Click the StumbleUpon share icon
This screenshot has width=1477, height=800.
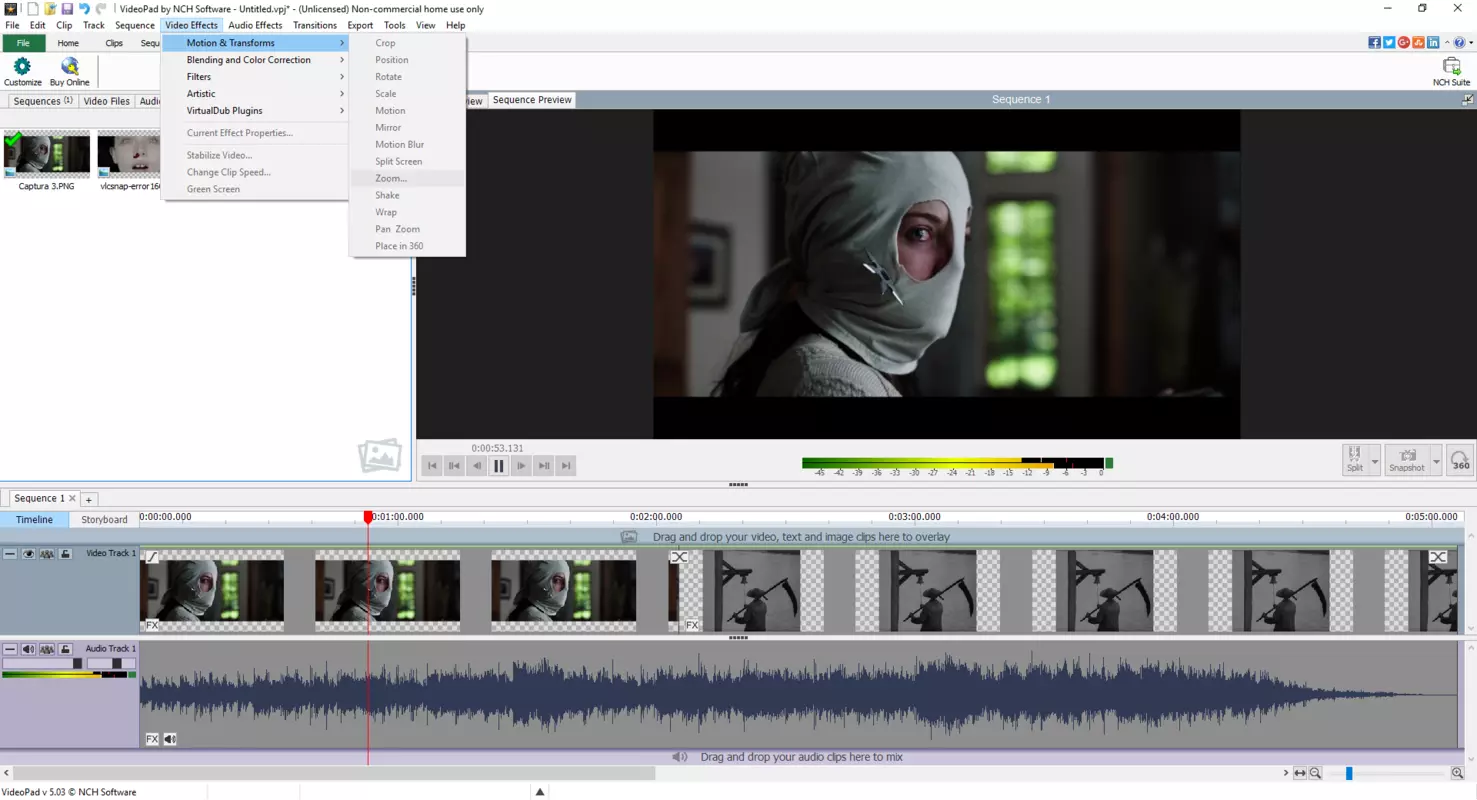(1418, 43)
